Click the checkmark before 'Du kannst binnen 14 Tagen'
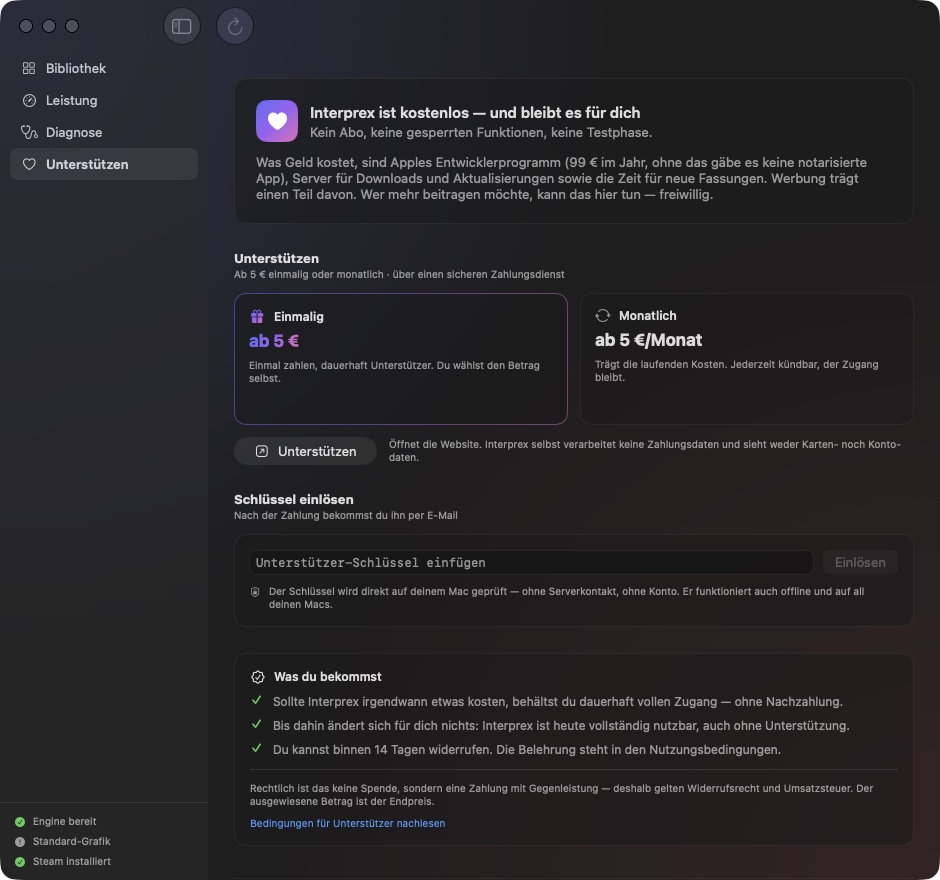 [x=257, y=748]
